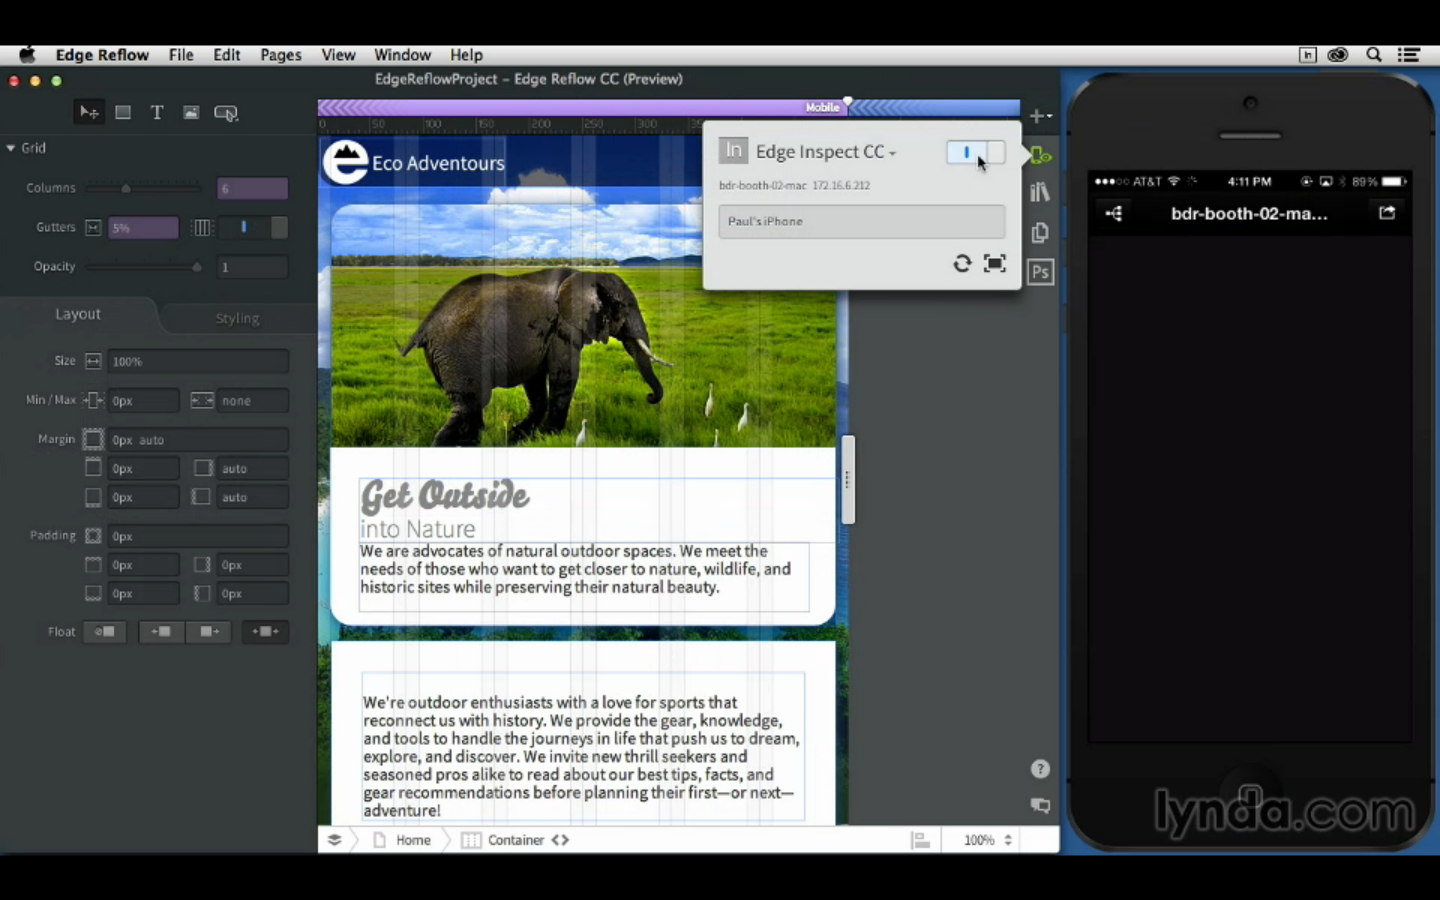Open the add breakpoint plus dropdown
This screenshot has height=900, width=1440.
[x=1040, y=116]
